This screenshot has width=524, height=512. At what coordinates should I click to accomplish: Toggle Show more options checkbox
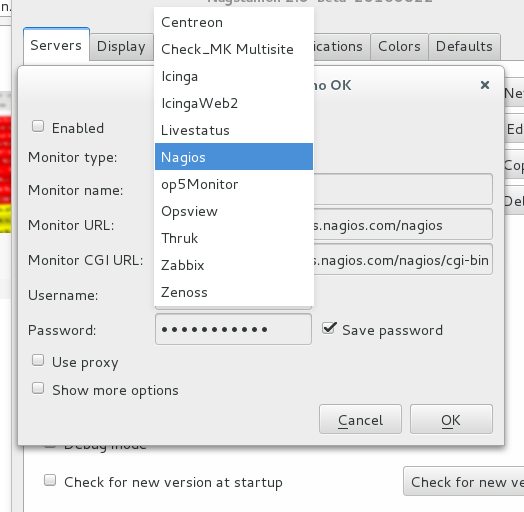click(38, 388)
